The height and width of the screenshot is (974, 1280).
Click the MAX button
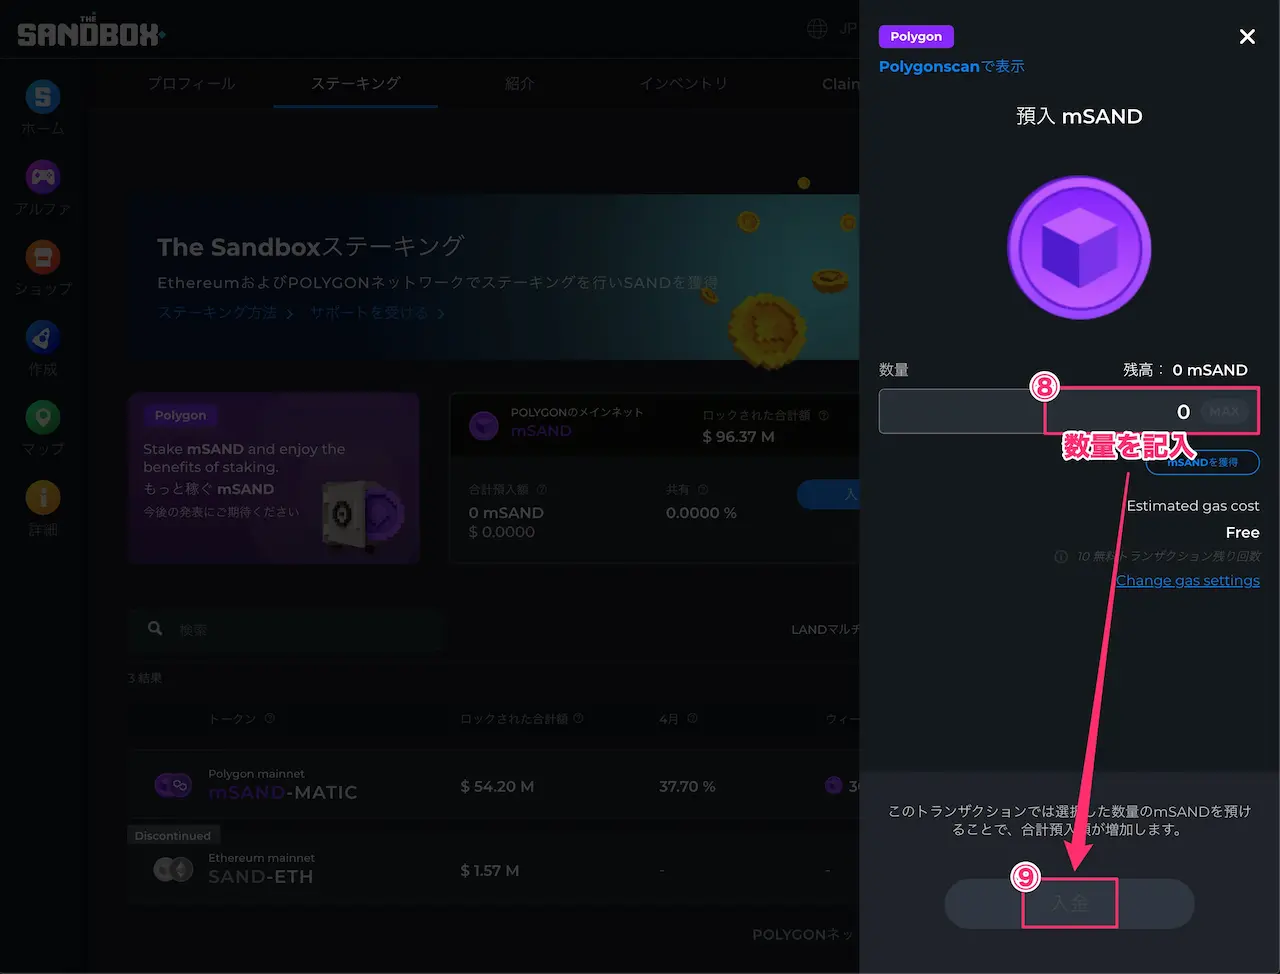pos(1224,411)
